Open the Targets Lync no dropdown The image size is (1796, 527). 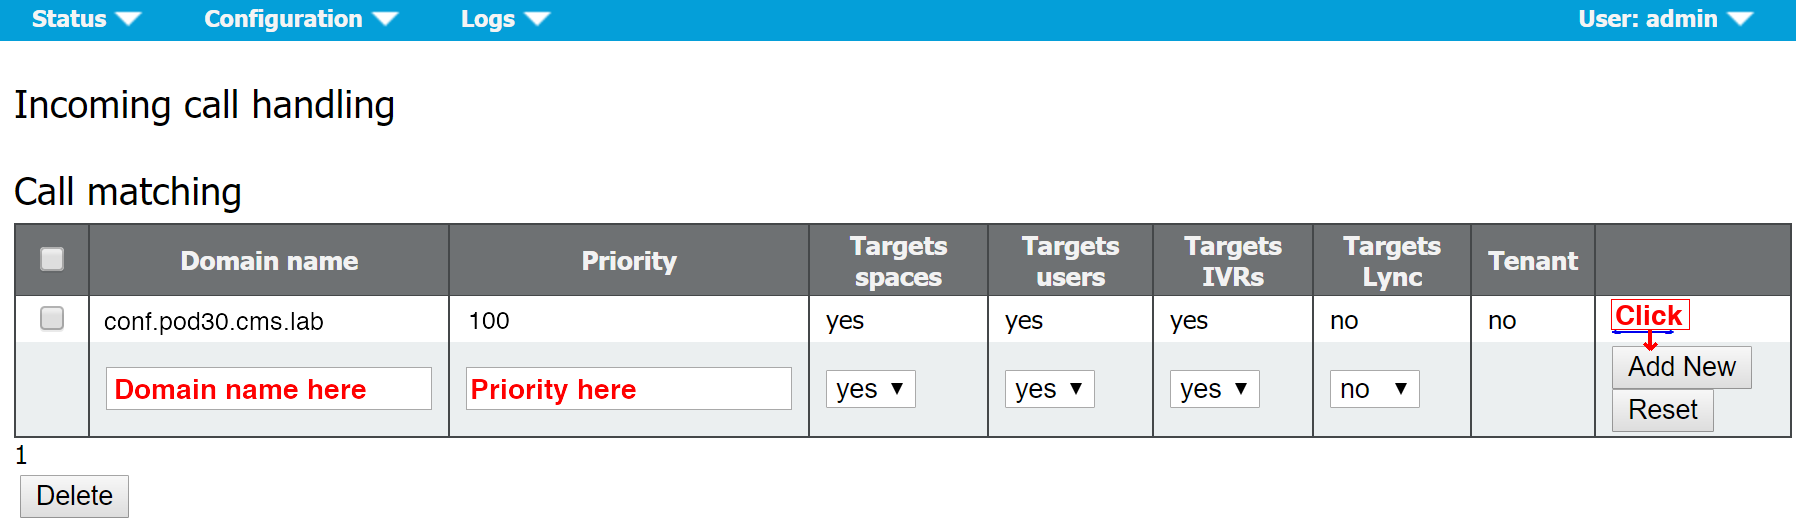[1374, 389]
